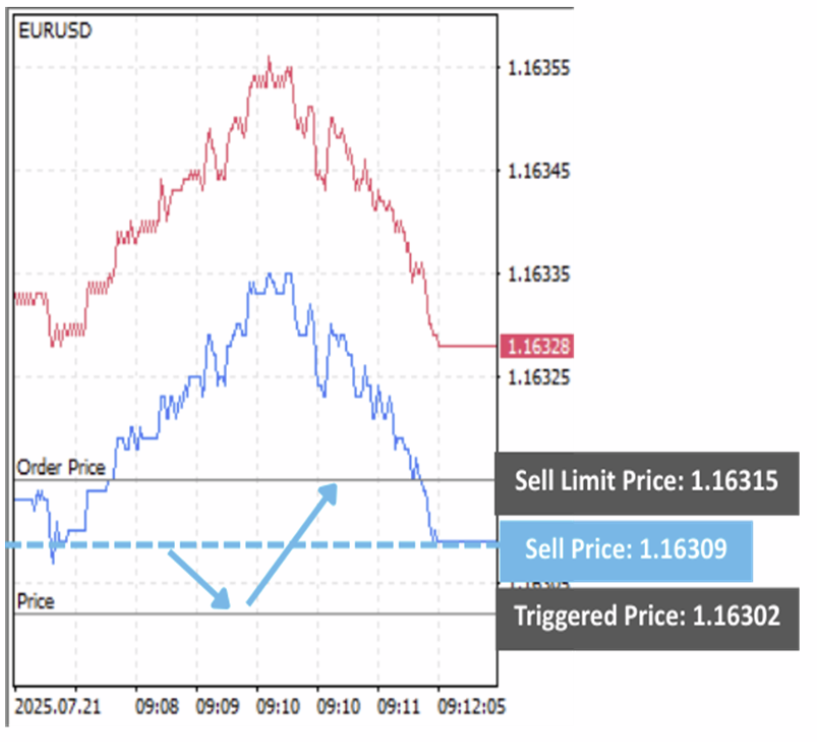The image size is (817, 742).
Task: Select the red 1.16328 ask price tag
Action: (538, 347)
